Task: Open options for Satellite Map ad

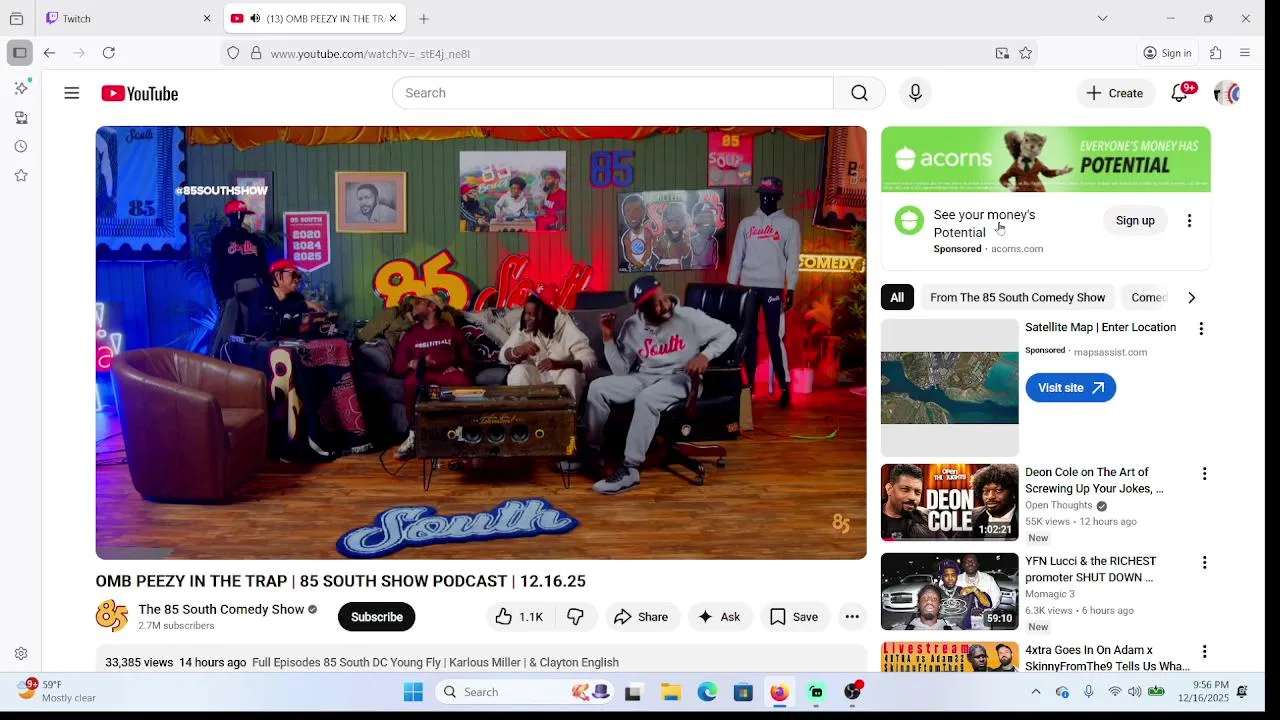Action: click(1201, 329)
